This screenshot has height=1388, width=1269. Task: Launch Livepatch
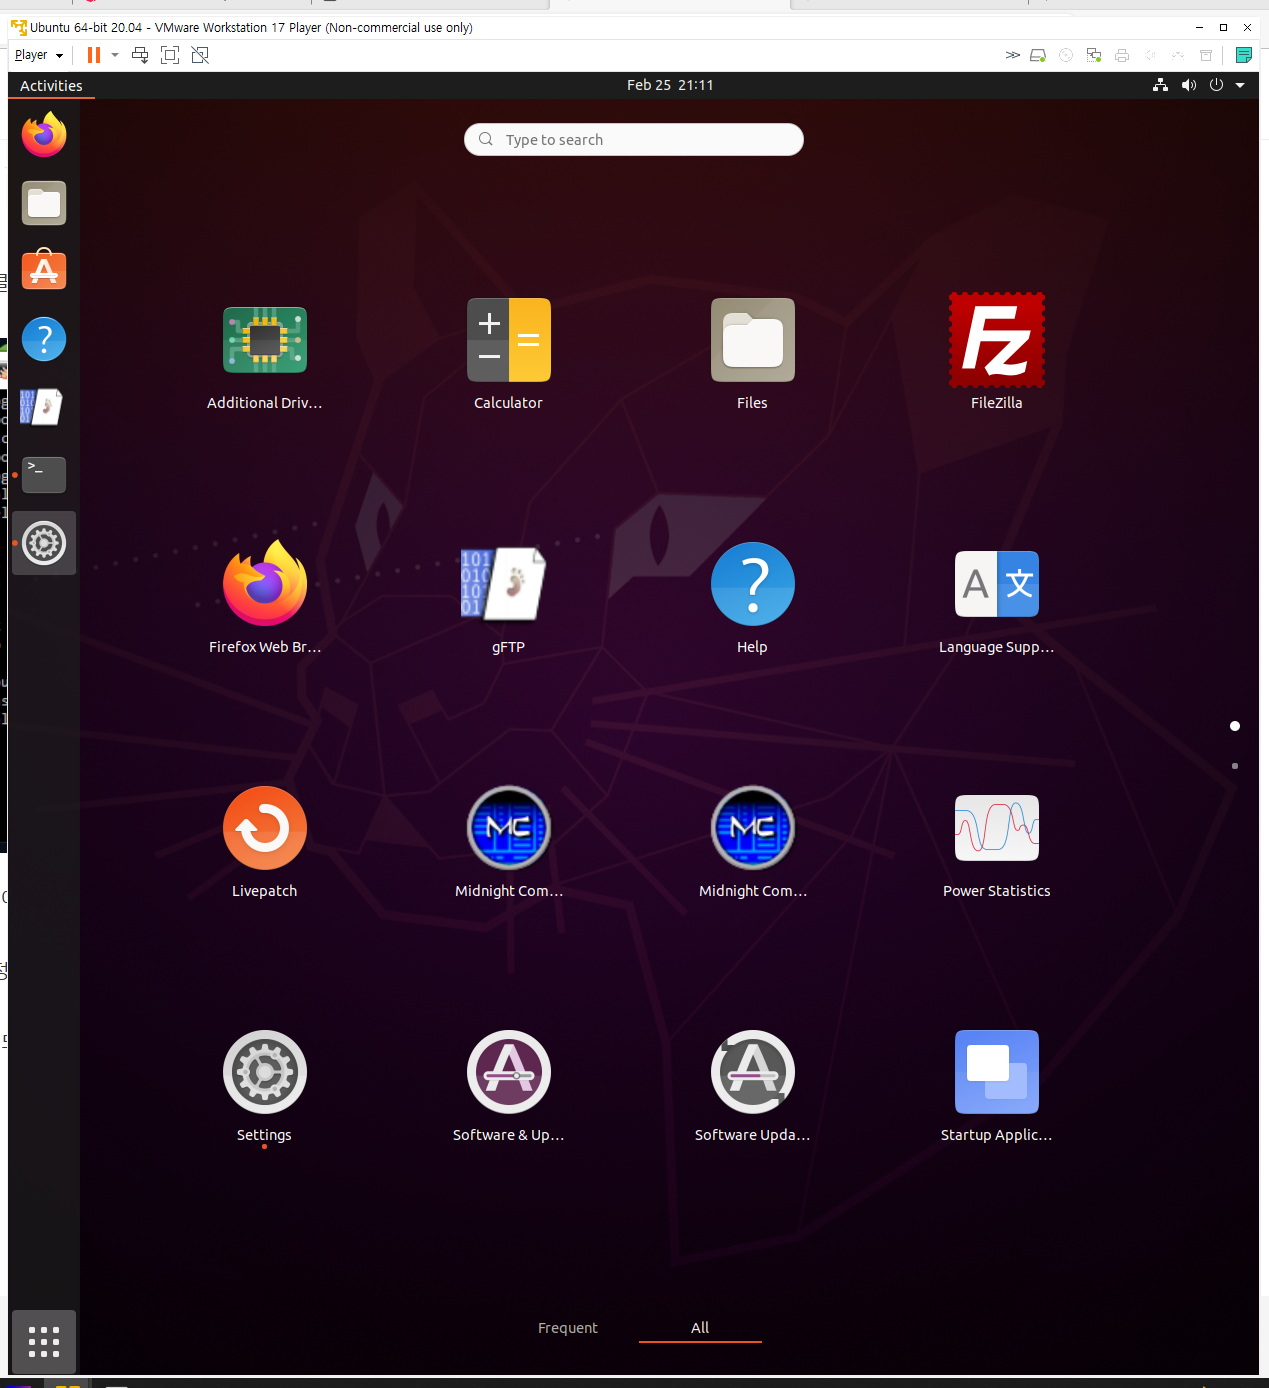point(264,828)
